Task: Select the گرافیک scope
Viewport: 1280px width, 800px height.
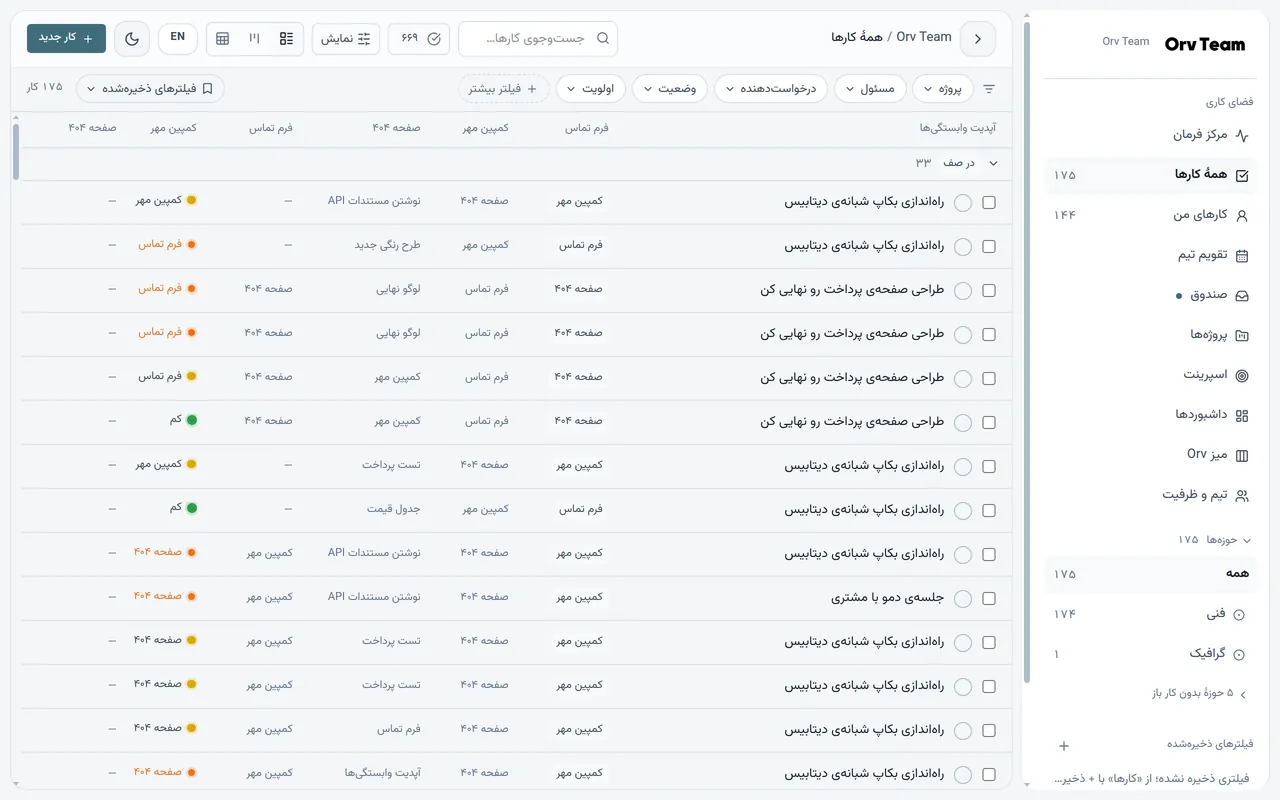Action: tap(1151, 654)
